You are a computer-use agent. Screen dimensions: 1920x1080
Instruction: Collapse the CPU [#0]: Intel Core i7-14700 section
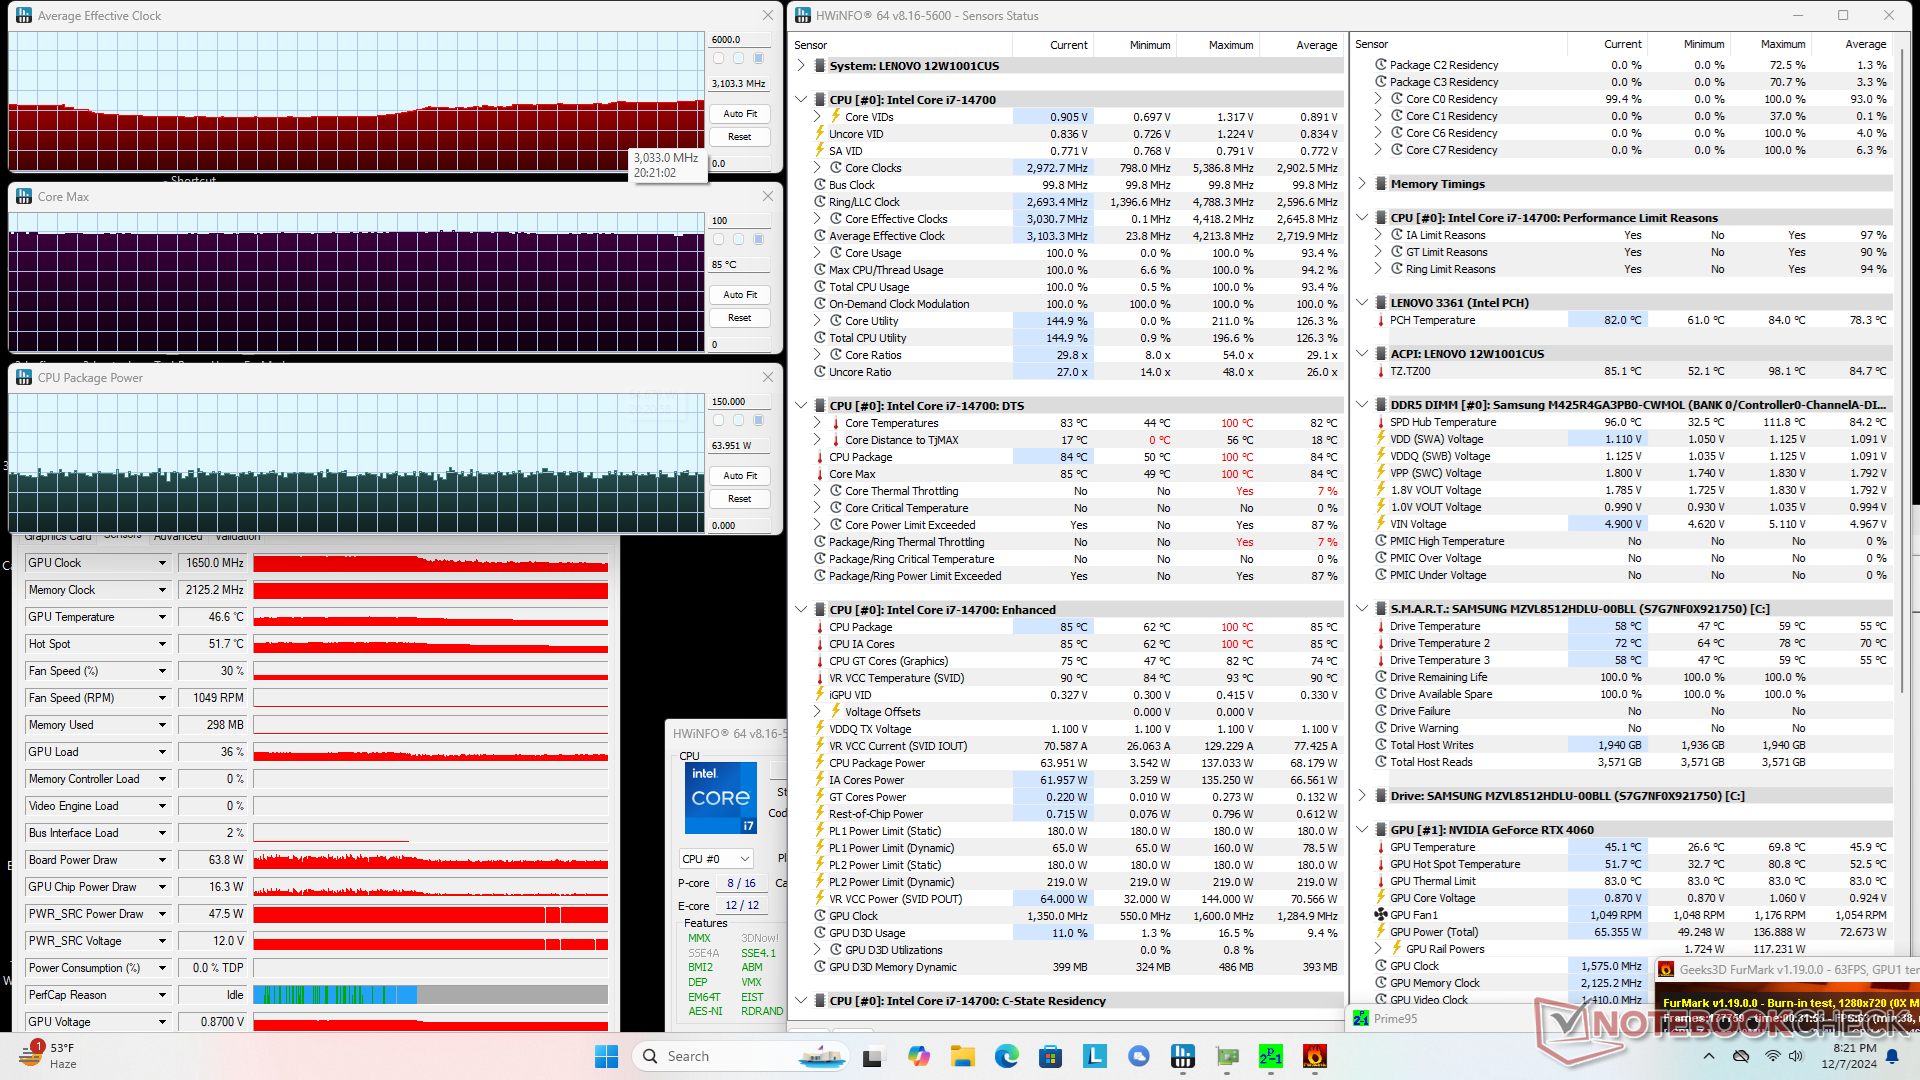coord(801,100)
